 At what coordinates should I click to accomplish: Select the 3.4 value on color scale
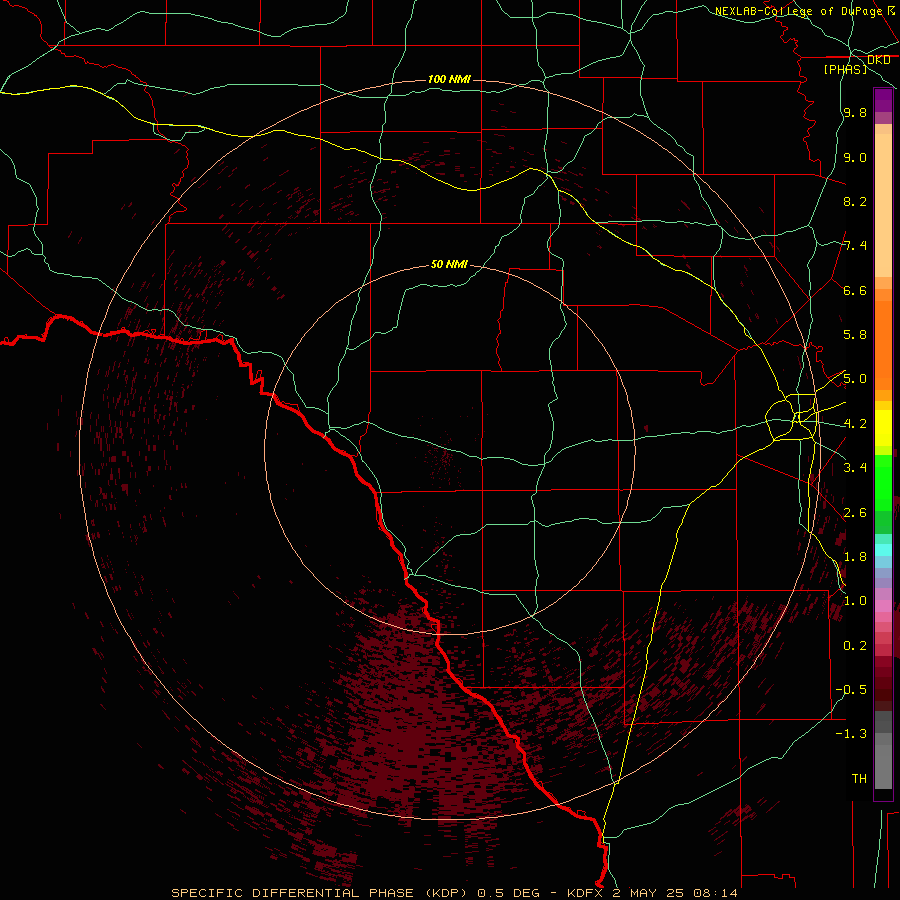(x=855, y=468)
